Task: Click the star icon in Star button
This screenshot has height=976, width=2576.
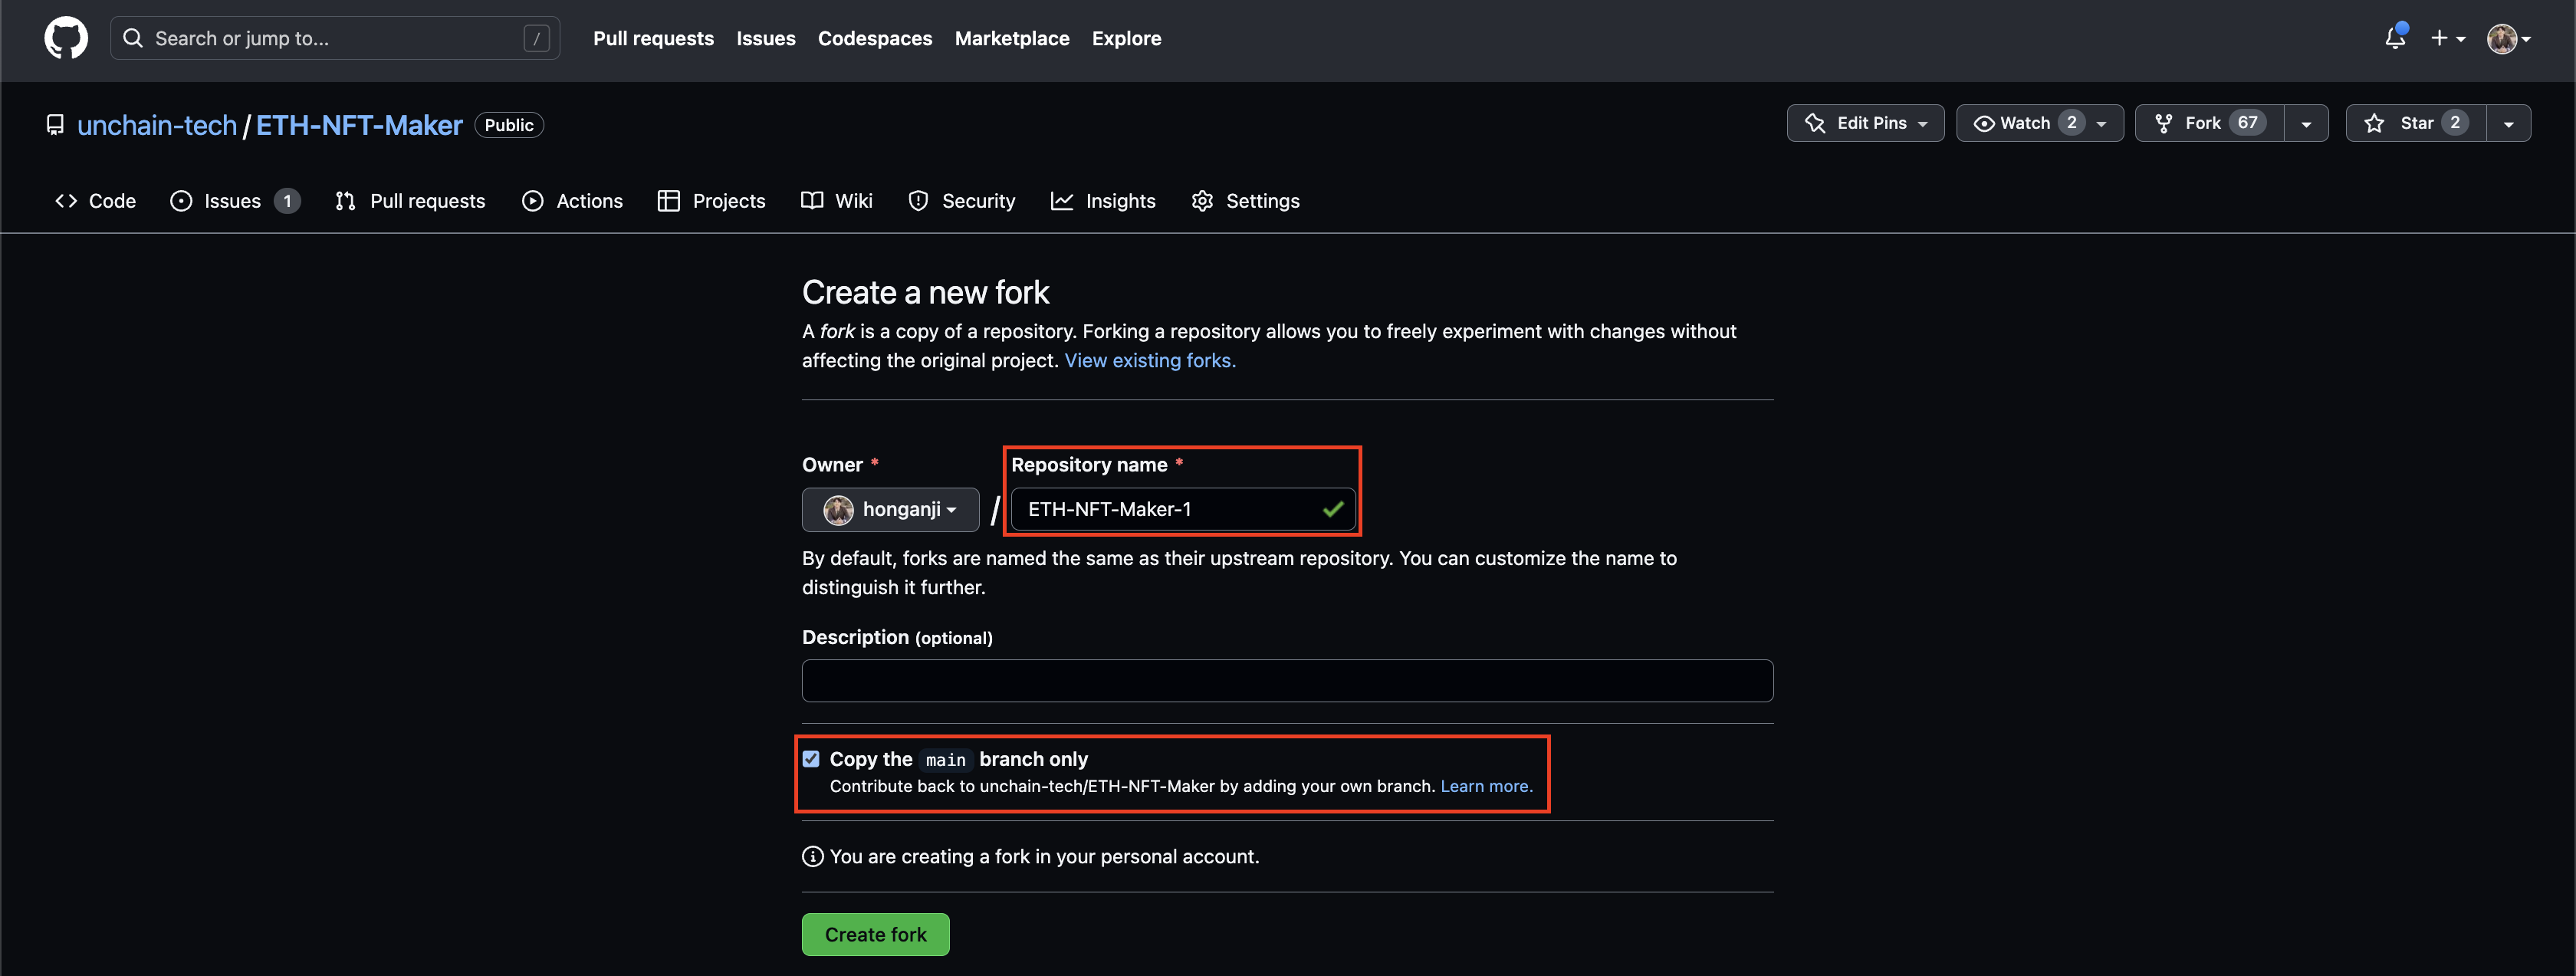Action: coord(2375,123)
